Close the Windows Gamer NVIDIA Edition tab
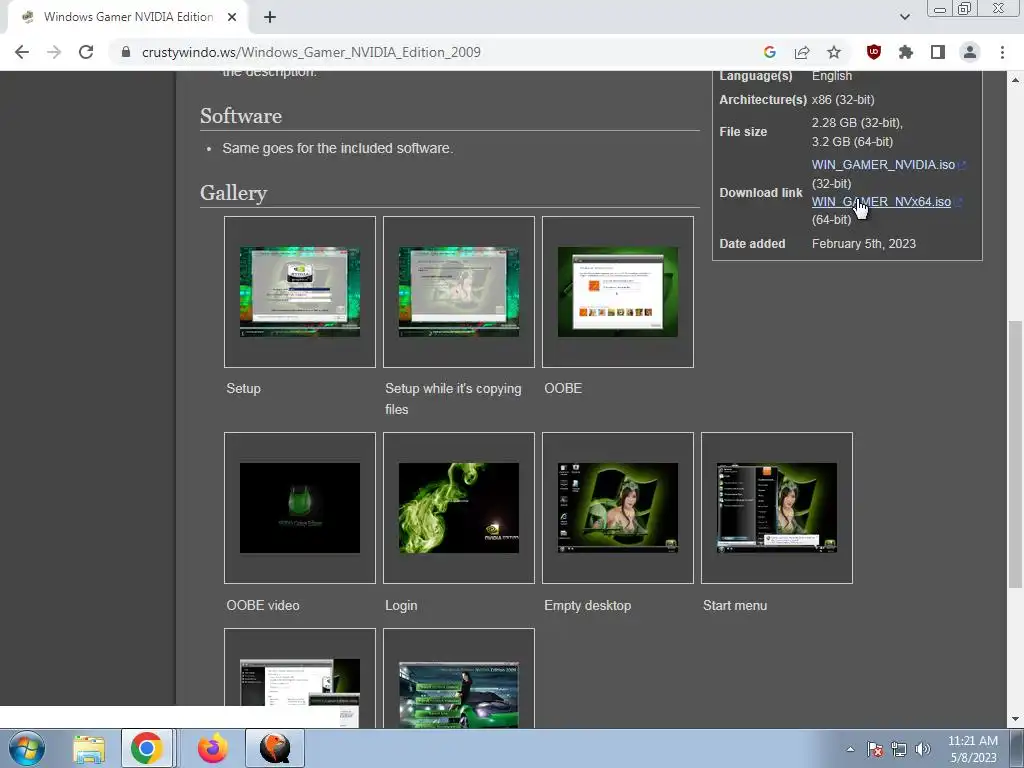 point(232,17)
